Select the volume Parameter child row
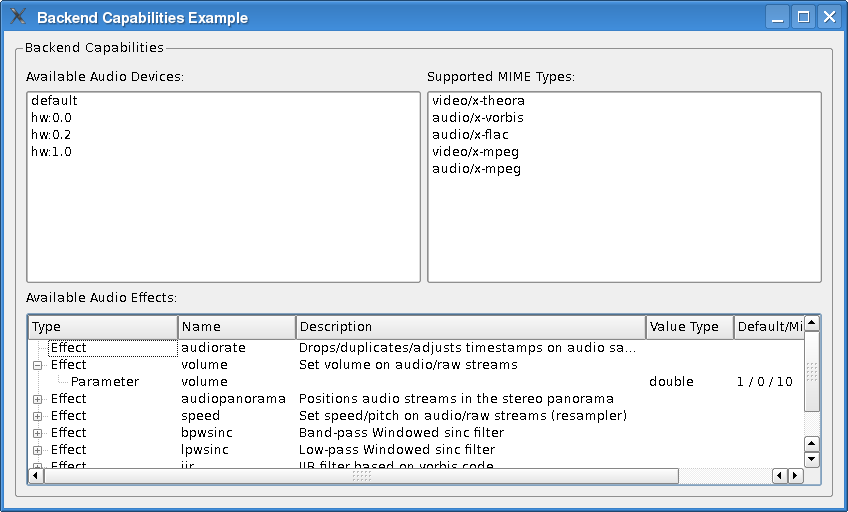 click(105, 382)
